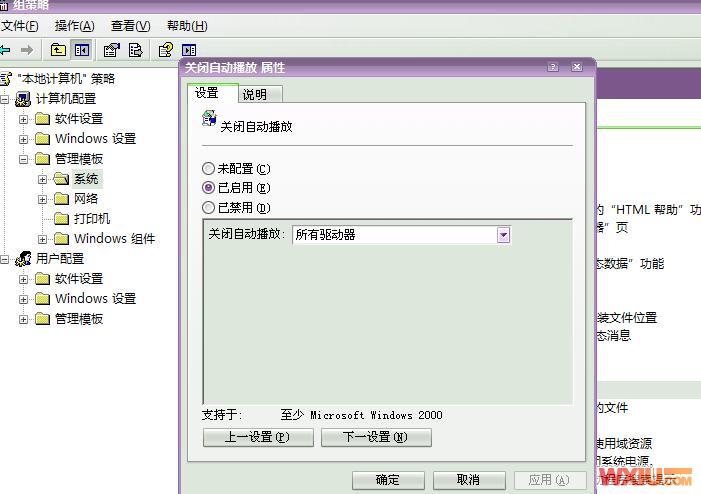Switch to the 说明 tab
Image resolution: width=701 pixels, height=494 pixels.
pos(255,94)
